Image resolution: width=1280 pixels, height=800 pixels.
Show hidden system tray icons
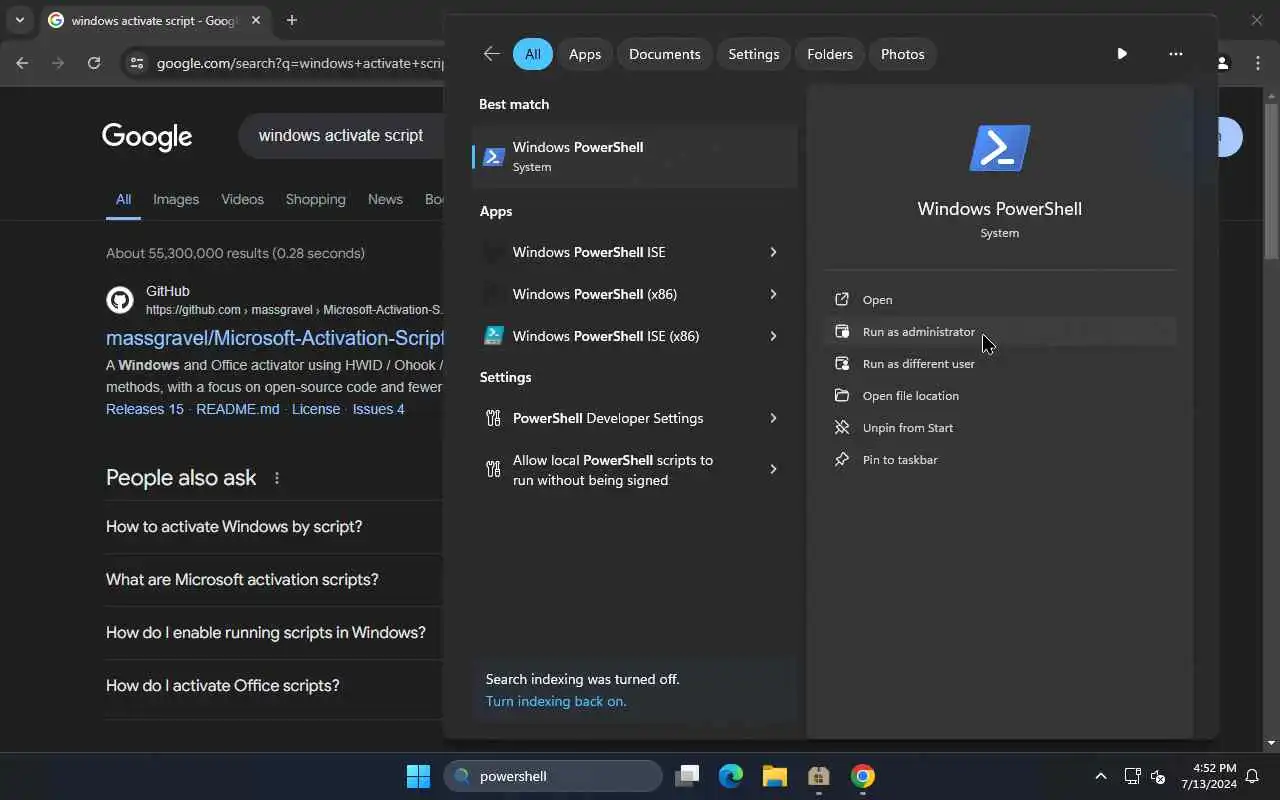point(1101,776)
